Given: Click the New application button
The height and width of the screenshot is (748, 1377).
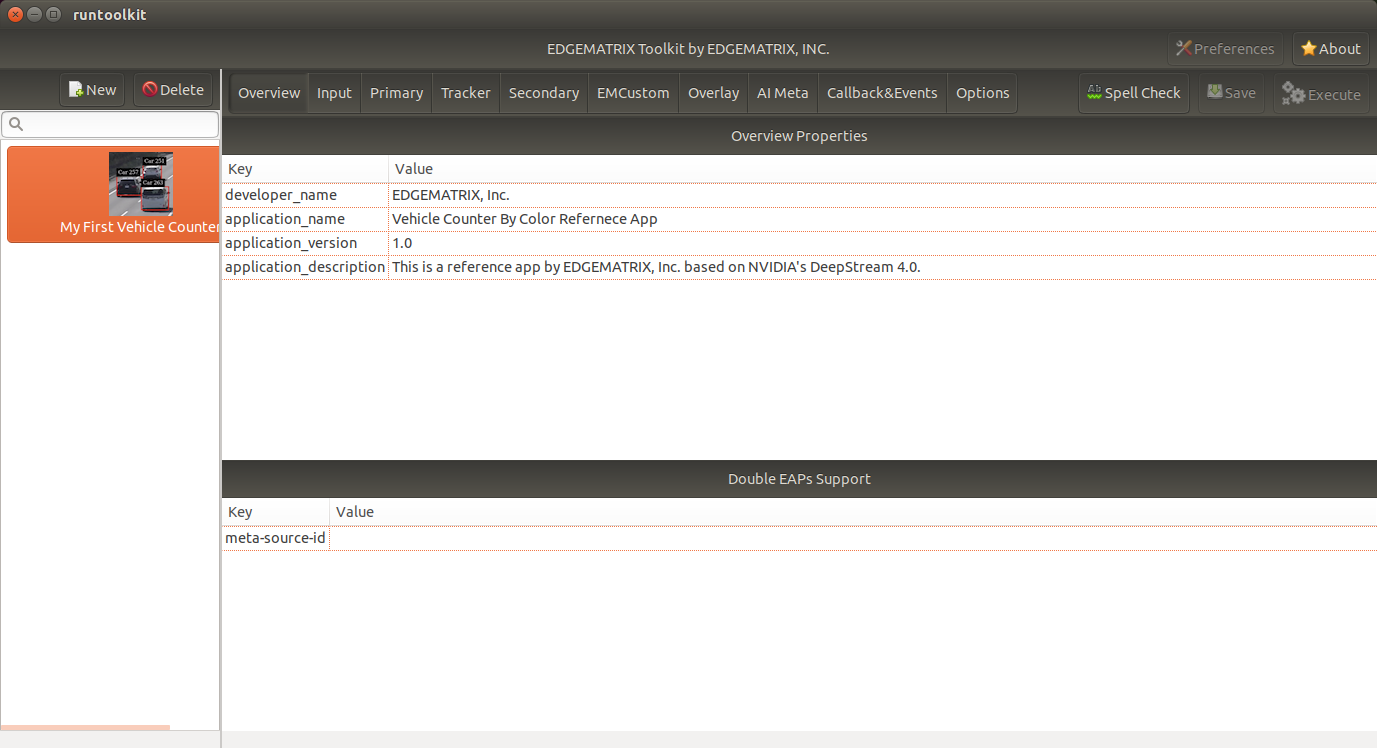Looking at the screenshot, I should pyautogui.click(x=92, y=90).
